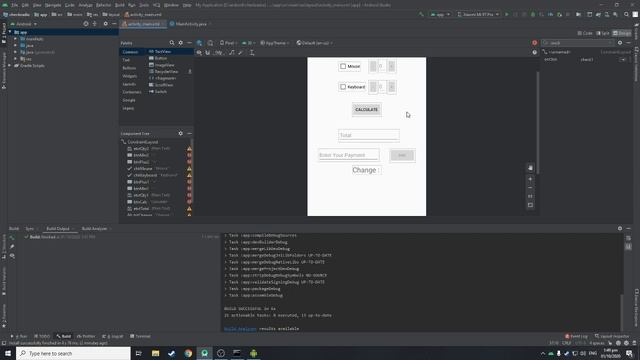Viewport: 640px width, 360px height.
Task: Click the infer constraints wand icon
Action: pyautogui.click(x=241, y=53)
